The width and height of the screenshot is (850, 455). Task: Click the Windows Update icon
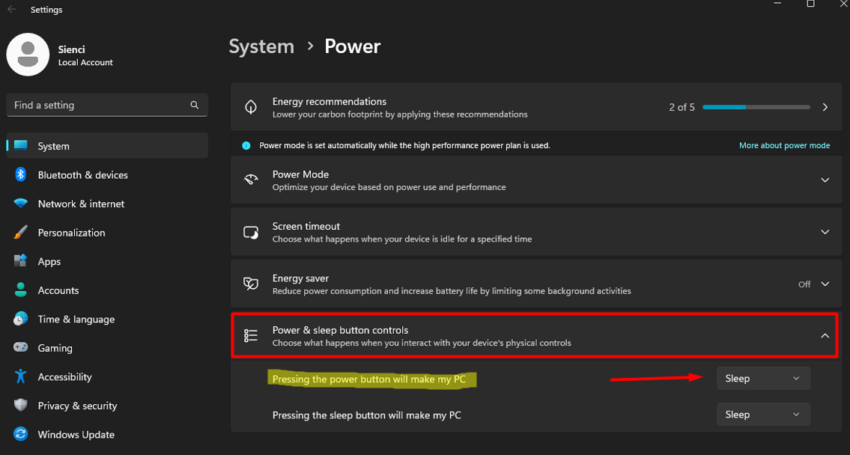coord(20,435)
